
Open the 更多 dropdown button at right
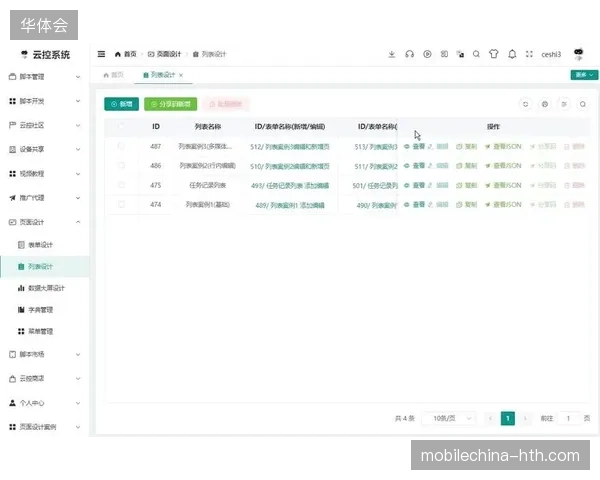(x=584, y=75)
